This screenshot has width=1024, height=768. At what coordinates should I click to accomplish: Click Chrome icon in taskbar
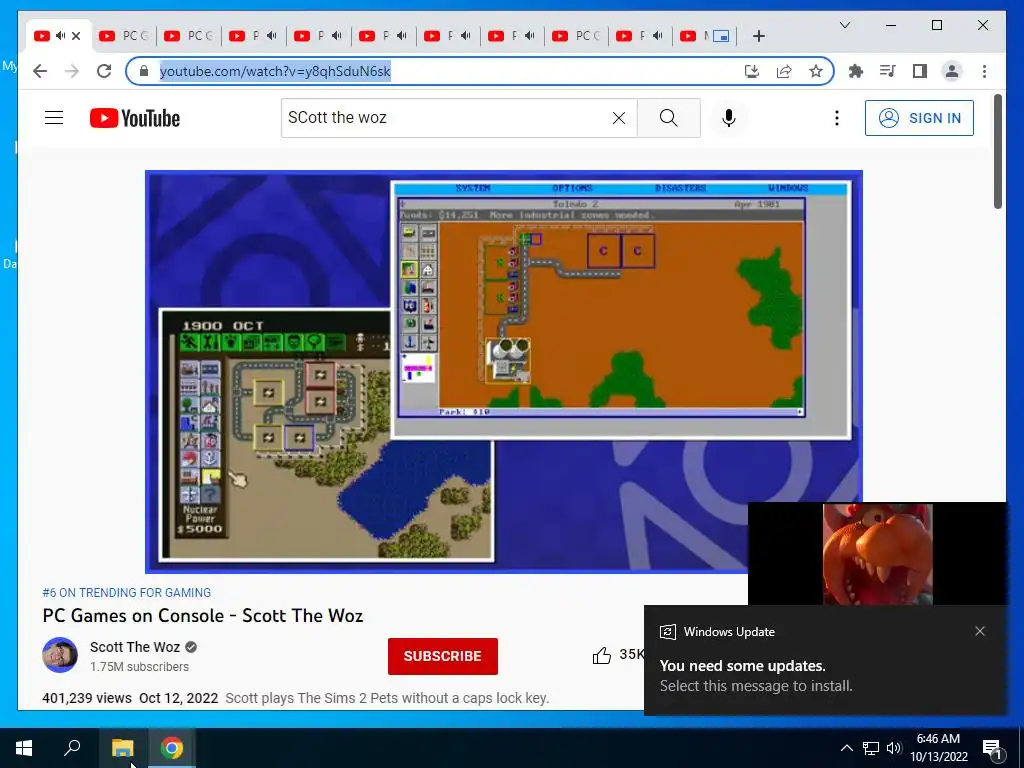point(172,748)
